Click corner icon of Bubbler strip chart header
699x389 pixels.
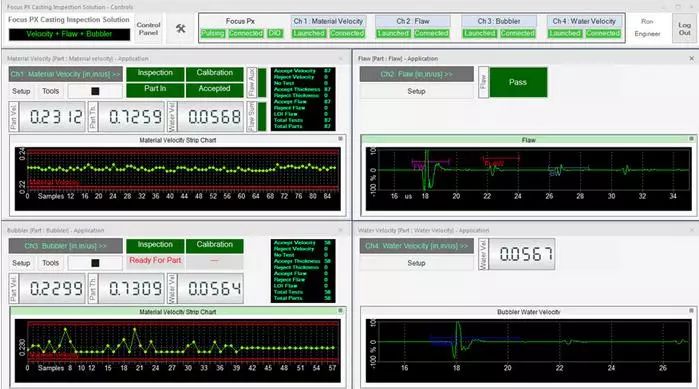(x=340, y=311)
